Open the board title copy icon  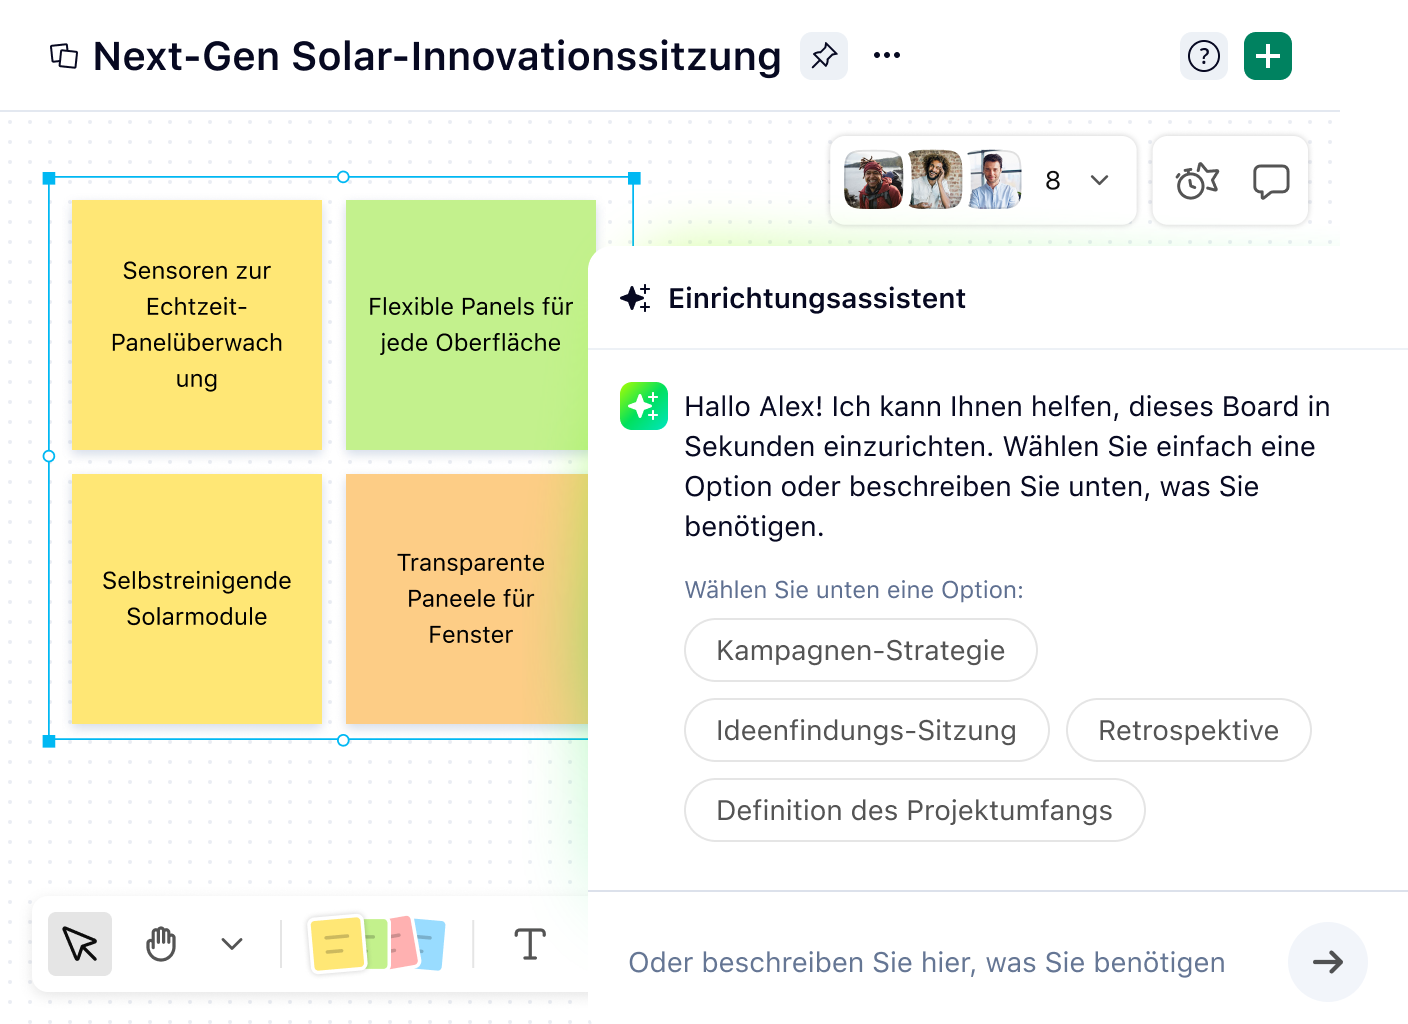[x=63, y=56]
